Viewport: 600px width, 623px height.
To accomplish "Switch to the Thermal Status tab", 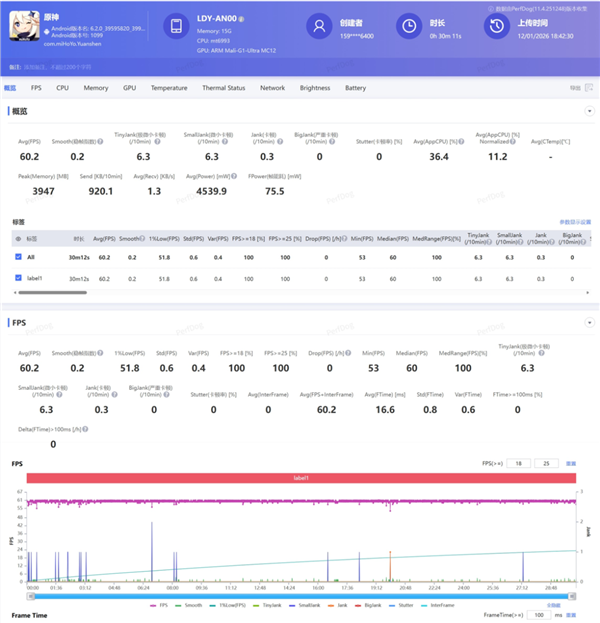I will pyautogui.click(x=224, y=88).
